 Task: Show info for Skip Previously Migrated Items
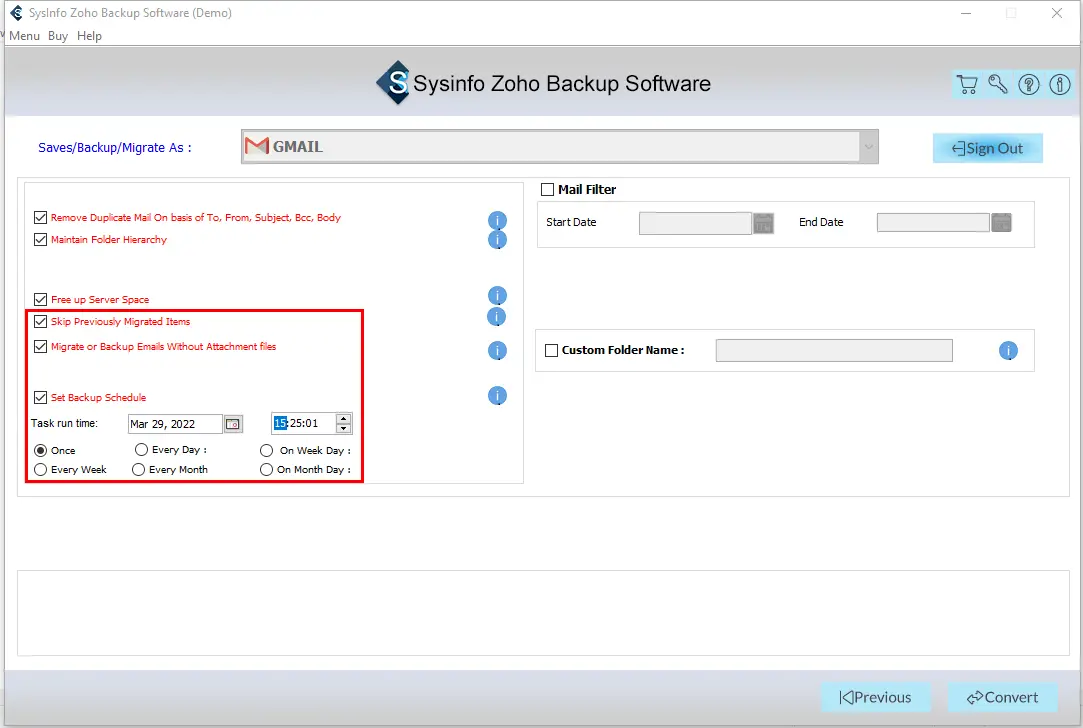pyautogui.click(x=497, y=316)
